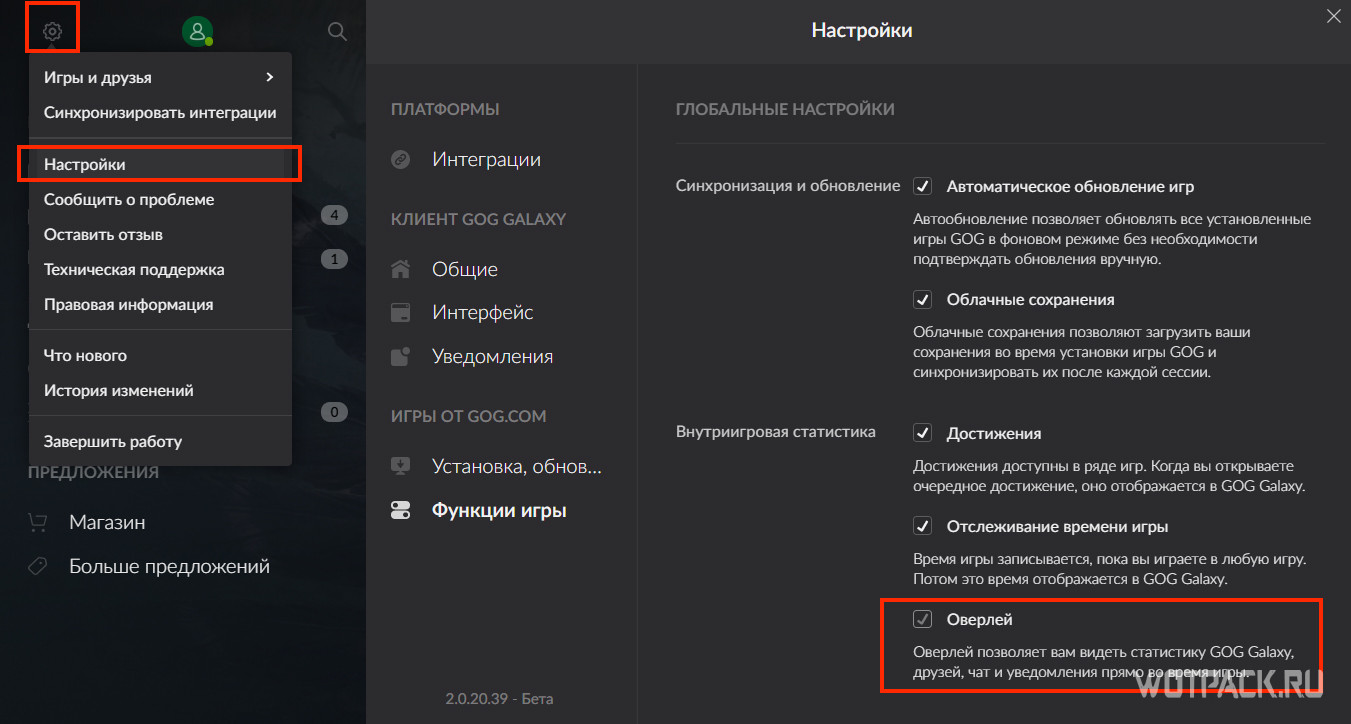The height and width of the screenshot is (724, 1351).
Task: Toggle the Оверлей checkbox
Action: [x=923, y=619]
